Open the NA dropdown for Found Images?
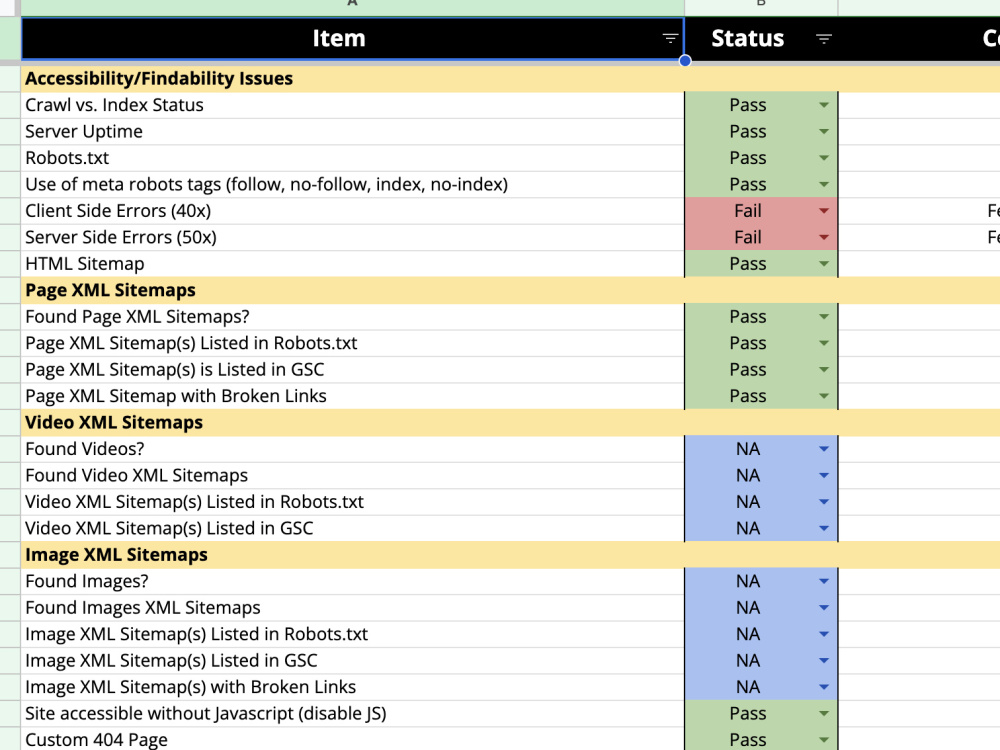This screenshot has height=750, width=1000. click(x=823, y=582)
